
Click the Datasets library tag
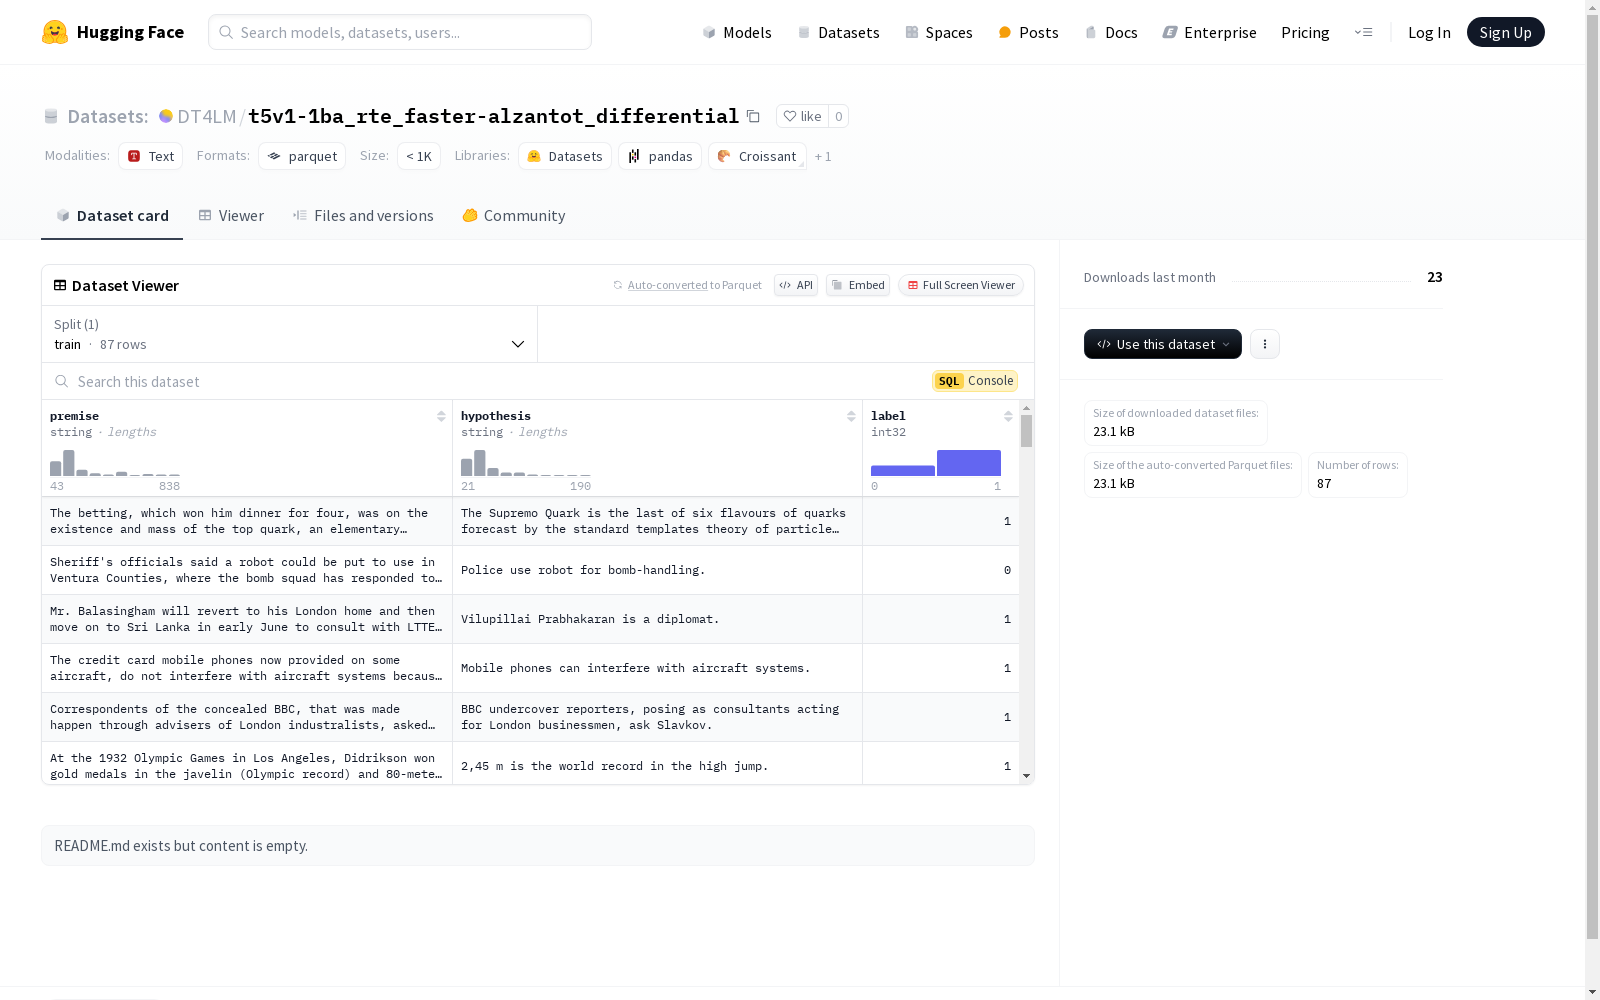click(x=565, y=156)
